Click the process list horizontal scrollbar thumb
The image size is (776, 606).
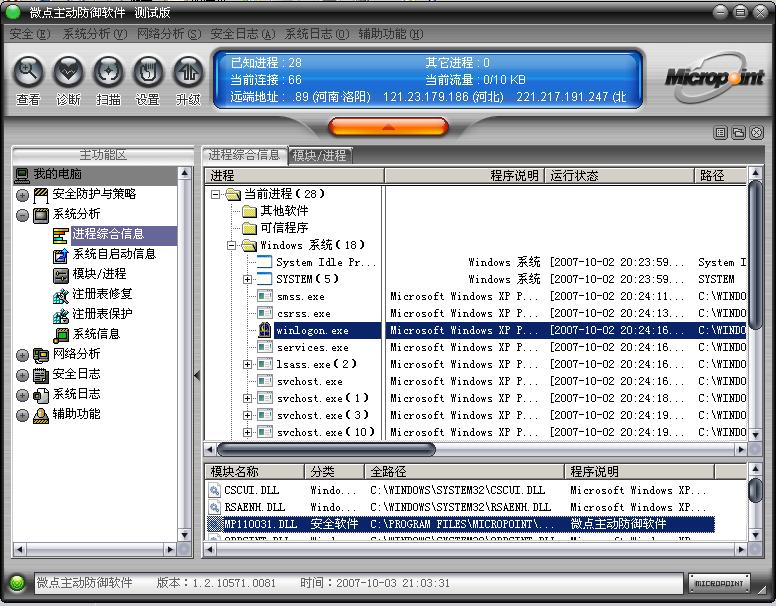point(326,450)
